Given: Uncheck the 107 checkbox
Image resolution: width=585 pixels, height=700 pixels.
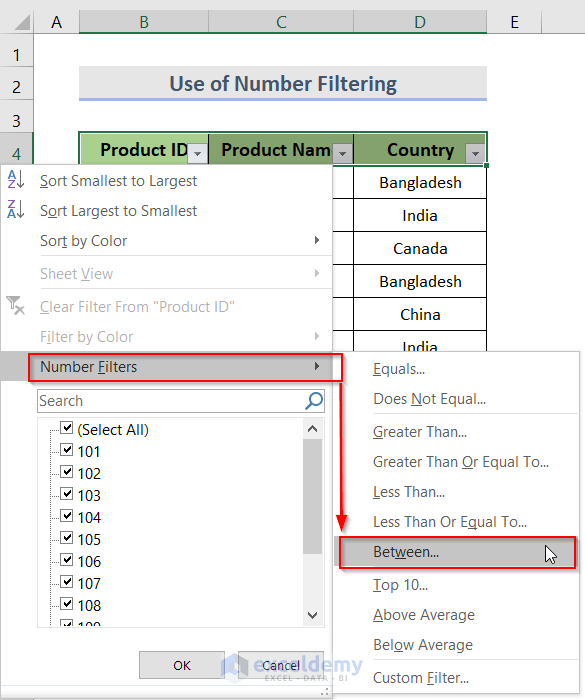Looking at the screenshot, I should coord(67,582).
